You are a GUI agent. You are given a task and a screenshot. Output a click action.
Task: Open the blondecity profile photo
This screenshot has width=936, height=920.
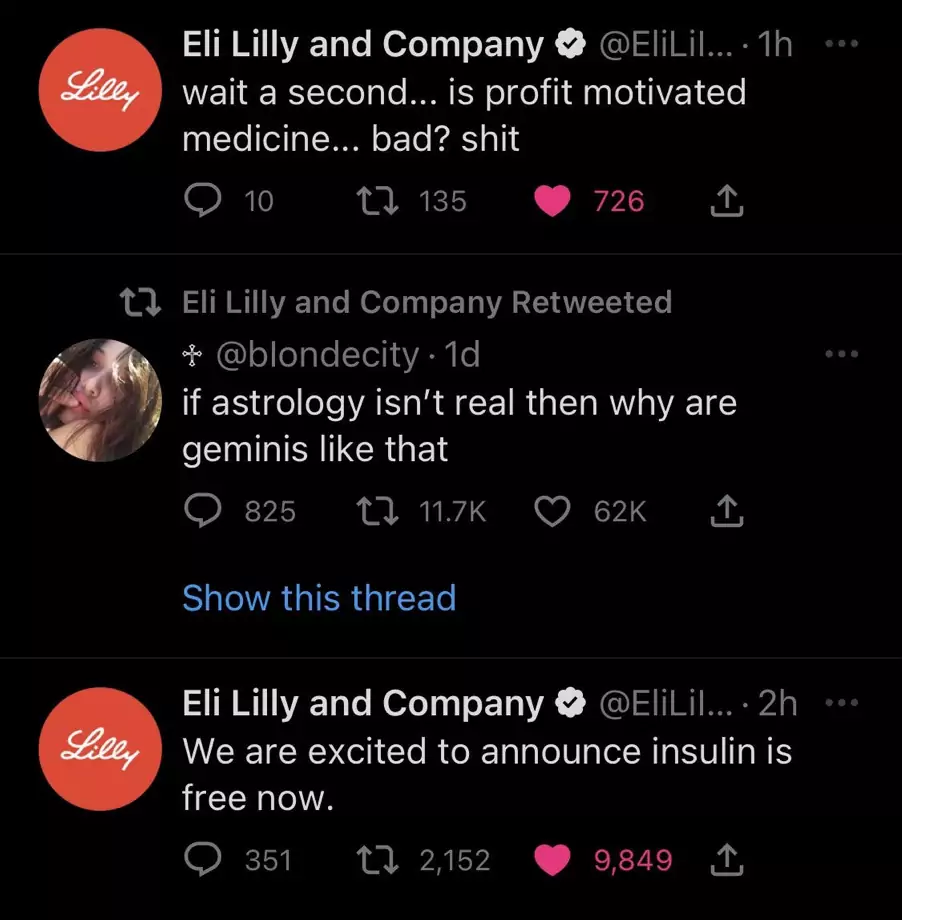tap(100, 400)
